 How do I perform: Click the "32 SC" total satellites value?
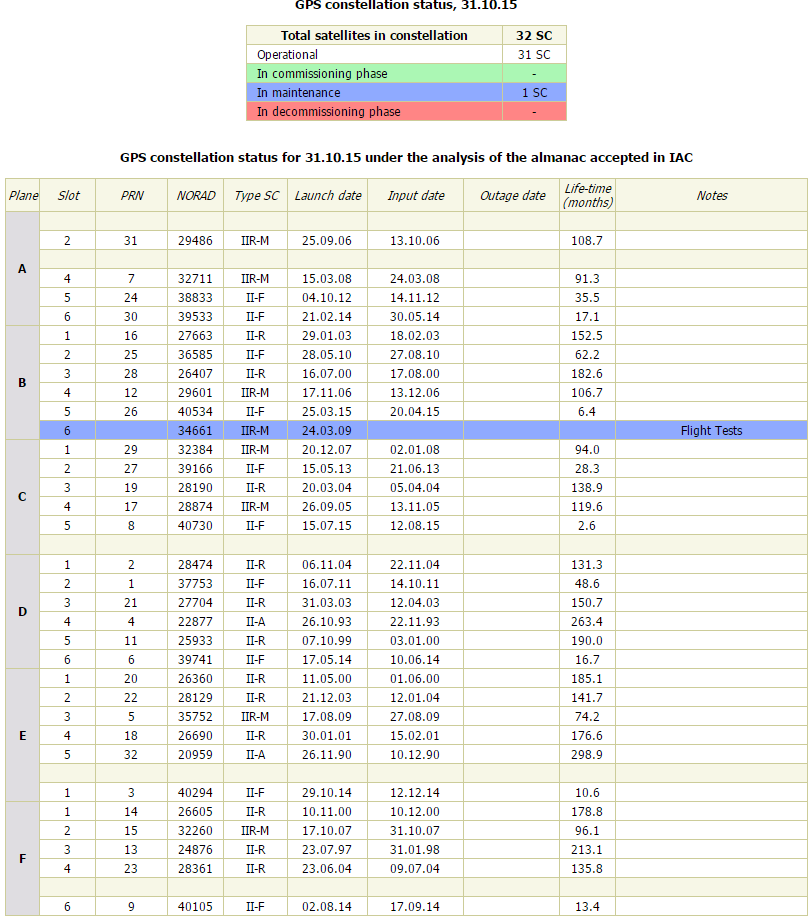click(x=534, y=35)
